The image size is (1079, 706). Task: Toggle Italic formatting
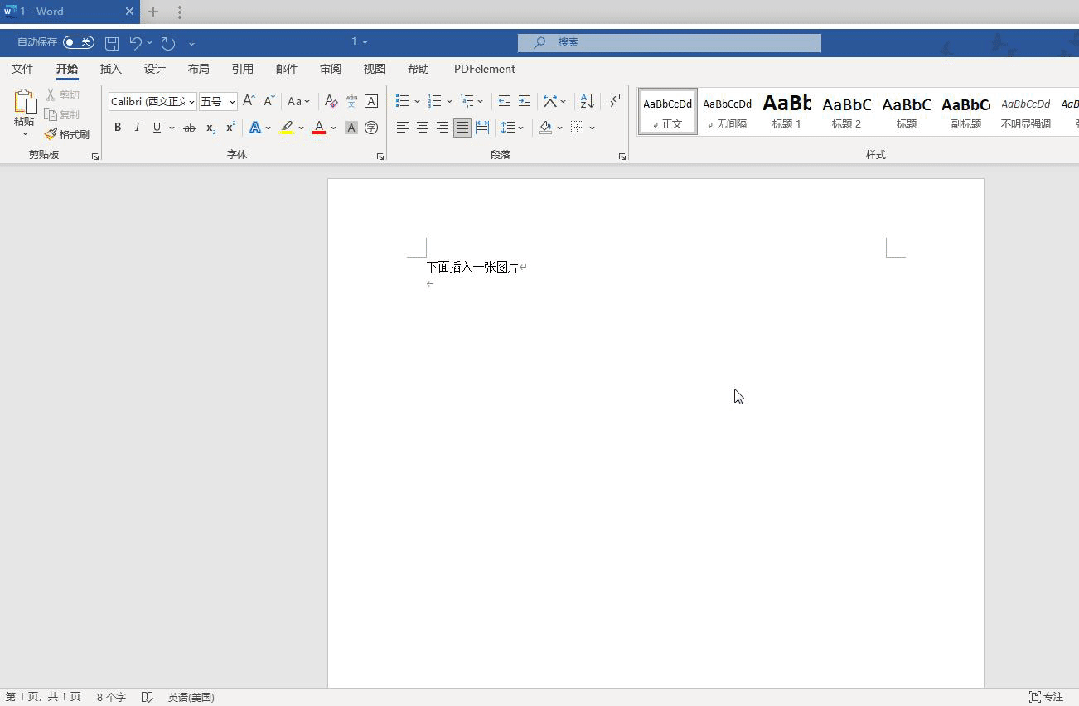pos(137,128)
